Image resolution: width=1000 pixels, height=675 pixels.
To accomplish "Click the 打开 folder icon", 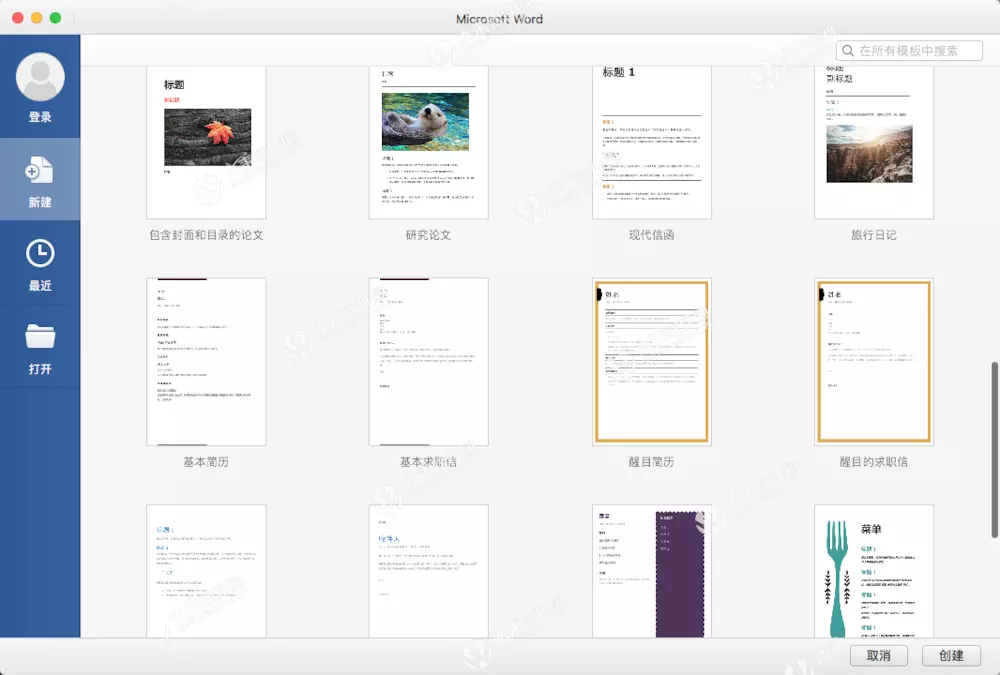I will (40, 336).
